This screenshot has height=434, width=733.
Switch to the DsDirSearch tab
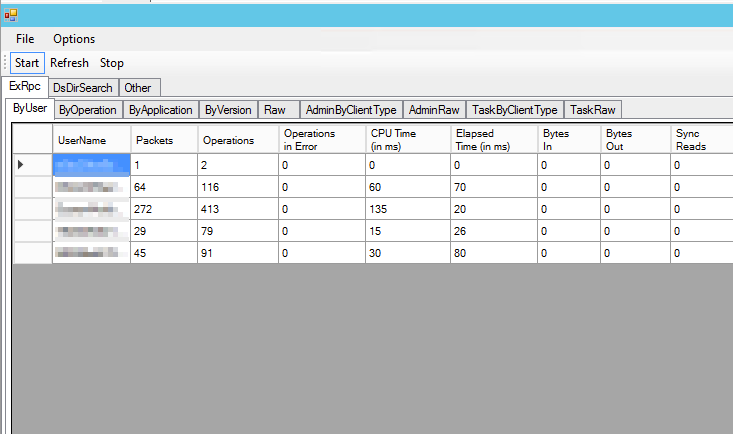click(x=83, y=88)
